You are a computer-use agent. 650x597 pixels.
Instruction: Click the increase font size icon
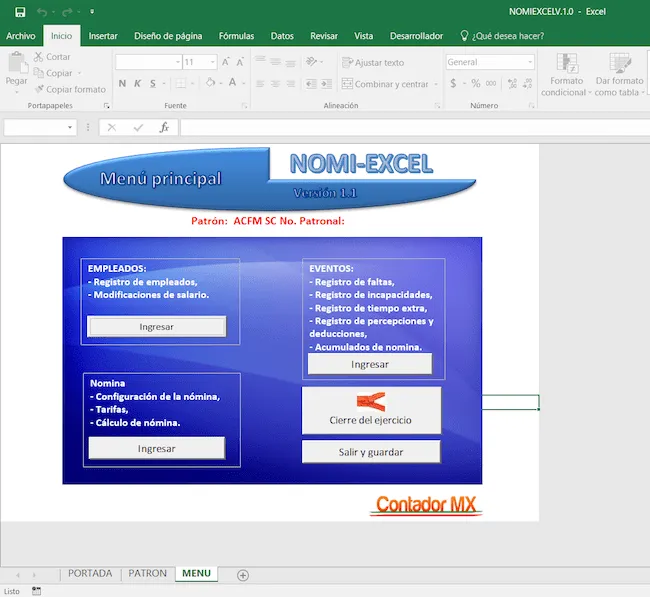tap(226, 62)
